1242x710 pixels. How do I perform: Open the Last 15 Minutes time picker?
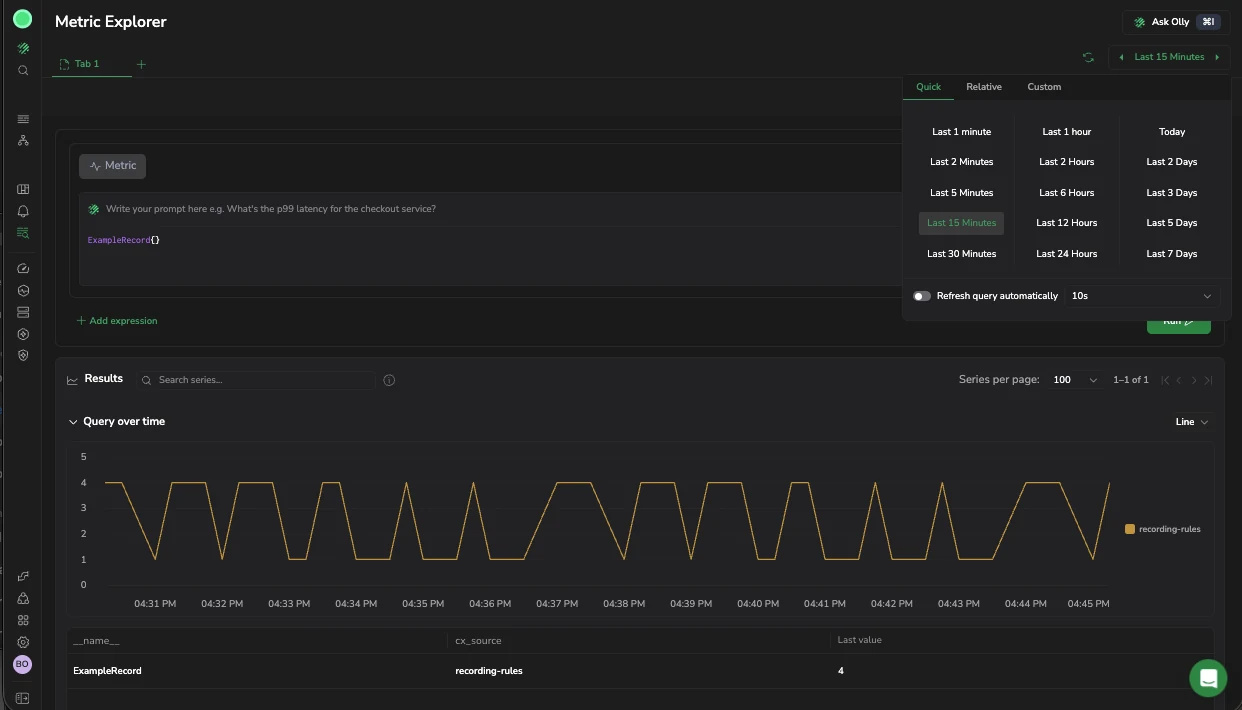tap(1169, 57)
